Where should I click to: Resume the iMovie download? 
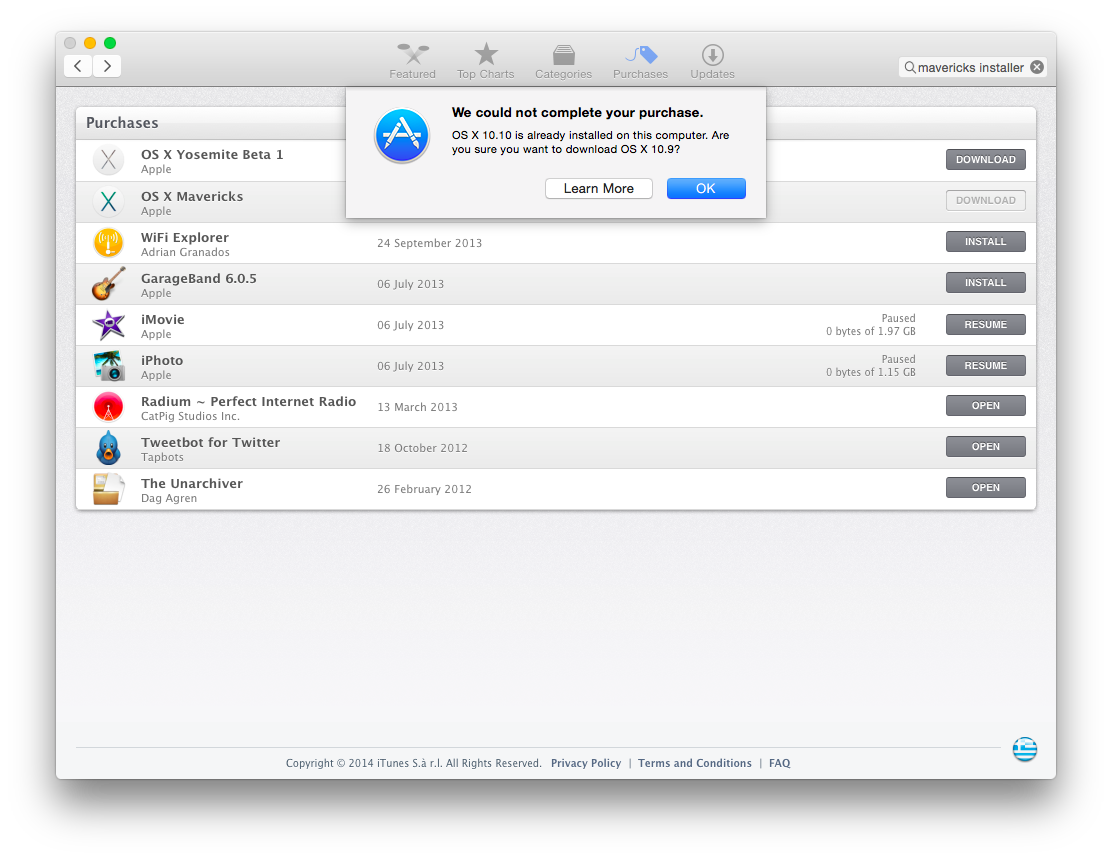[x=985, y=325]
